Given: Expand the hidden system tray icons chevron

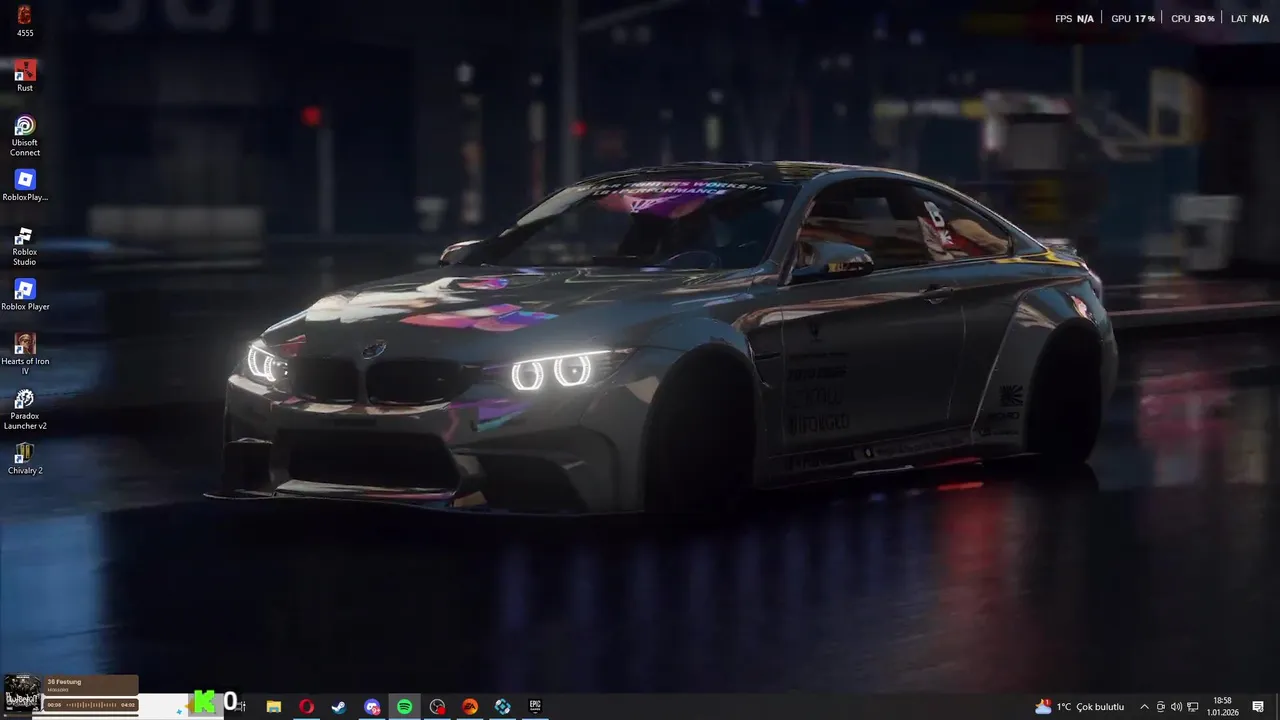Looking at the screenshot, I should pos(1144,707).
